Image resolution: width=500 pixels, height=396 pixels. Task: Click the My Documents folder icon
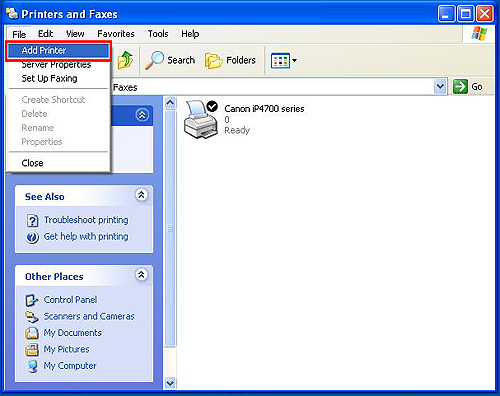[x=32, y=333]
